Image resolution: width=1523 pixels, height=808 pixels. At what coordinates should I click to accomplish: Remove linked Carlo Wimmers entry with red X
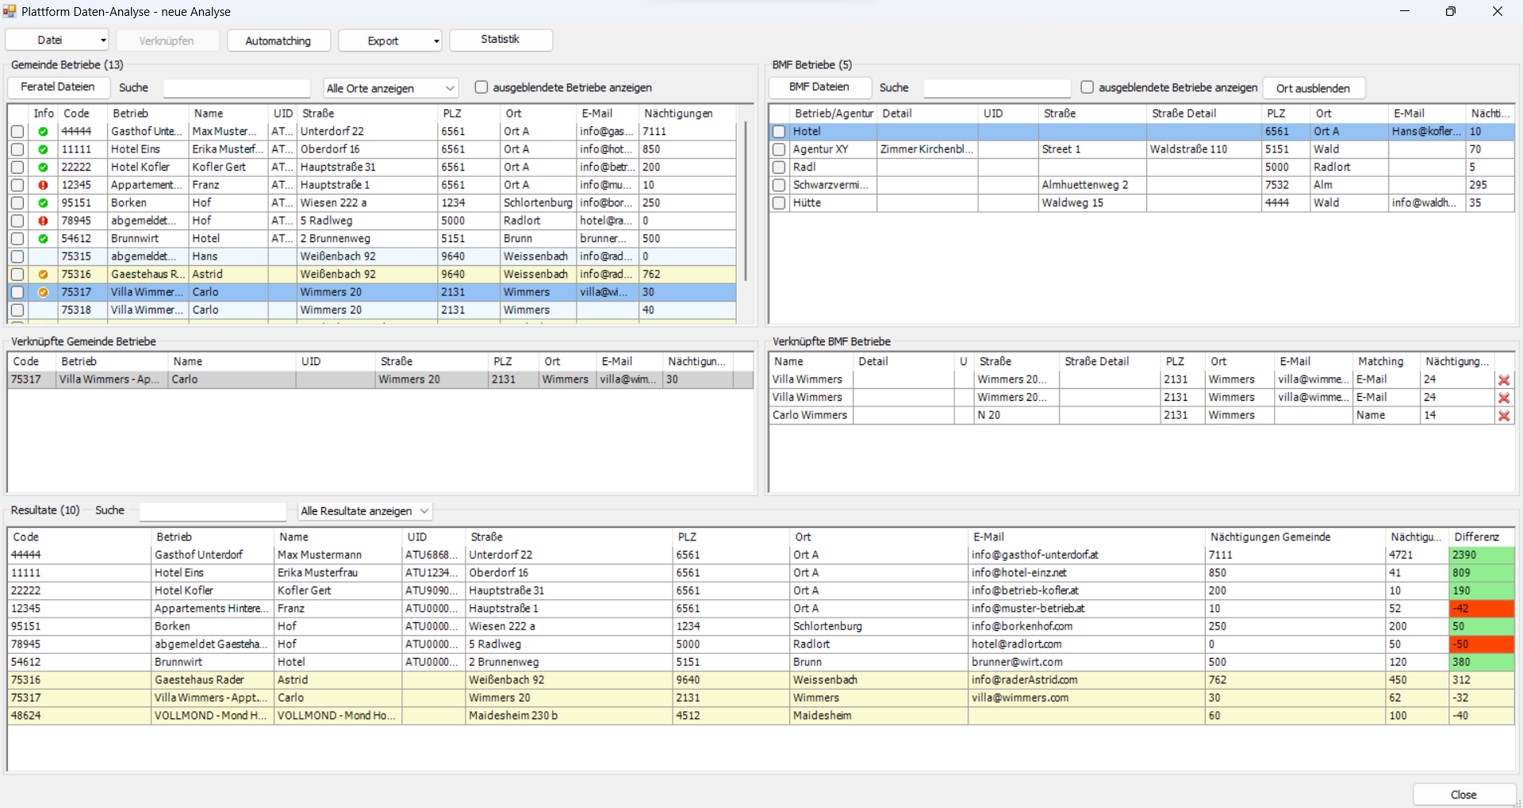(1503, 416)
